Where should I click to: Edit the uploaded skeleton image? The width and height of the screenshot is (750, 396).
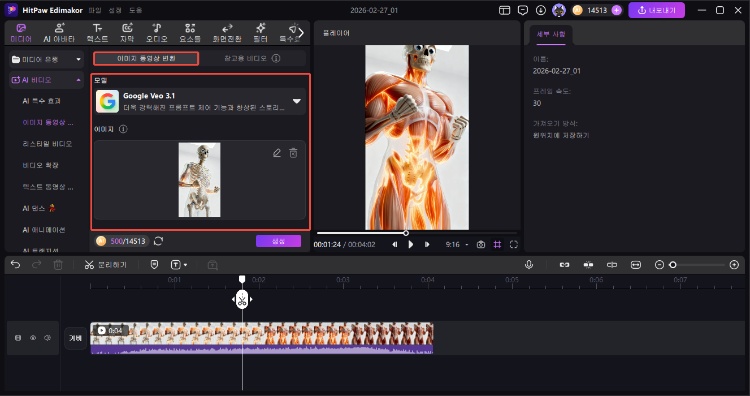point(277,153)
